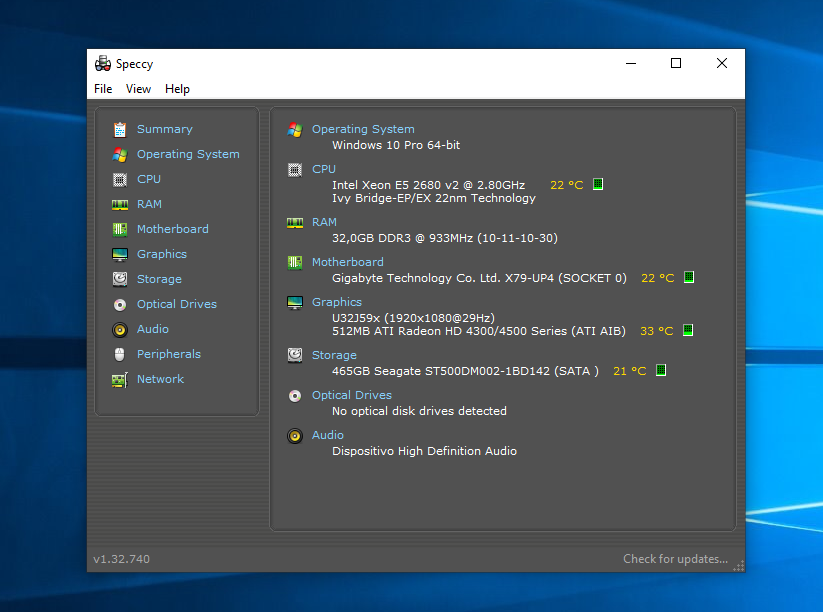Select Summary in the sidebar
Screen dimensions: 823x612
click(x=165, y=129)
